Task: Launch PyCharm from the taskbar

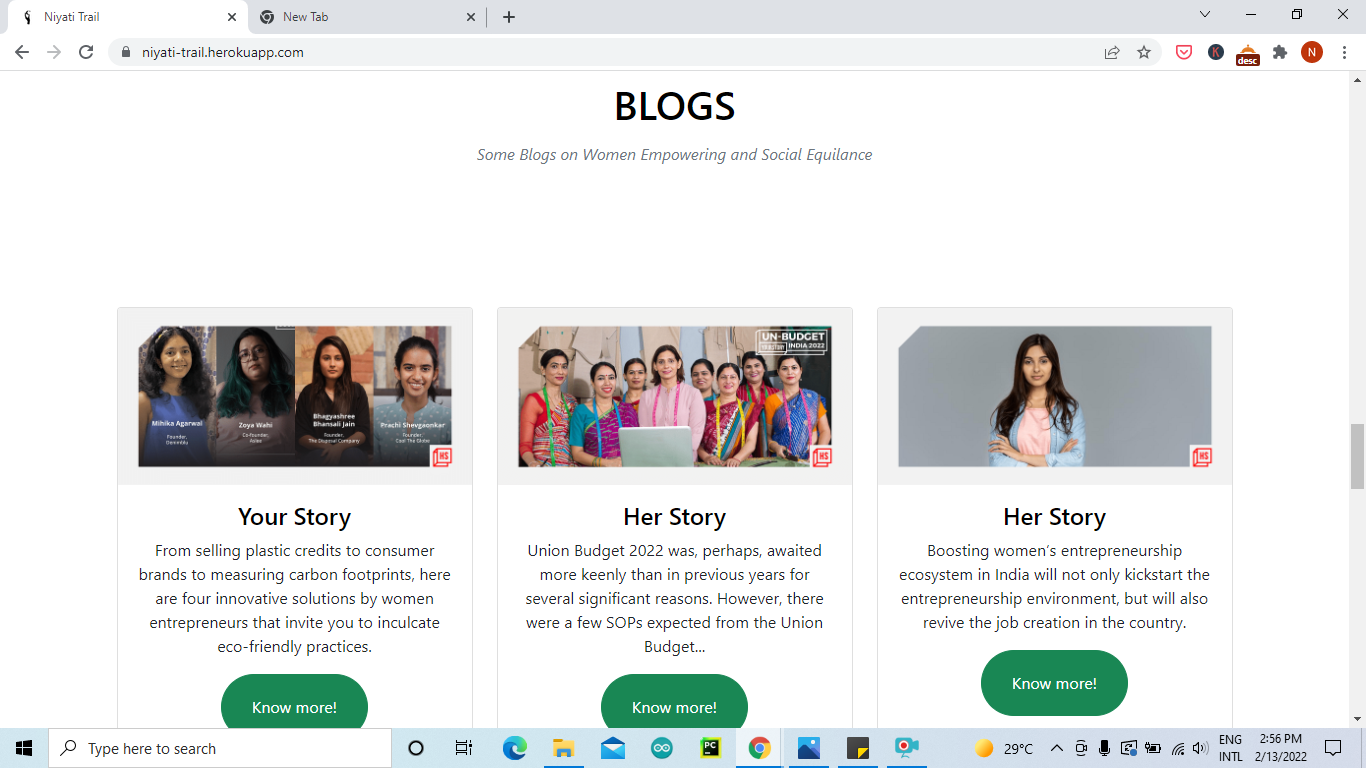Action: coord(709,747)
